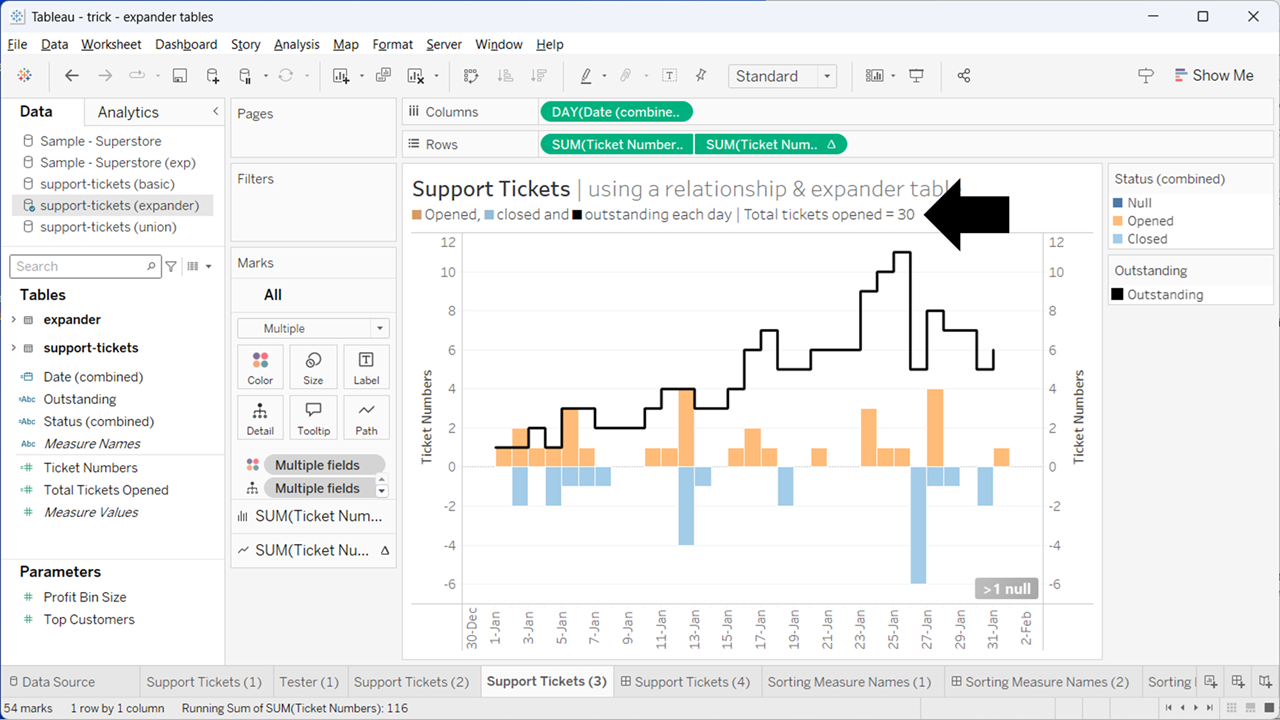Image resolution: width=1280 pixels, height=720 pixels.
Task: Open the Standard fit dropdown
Action: point(826,76)
